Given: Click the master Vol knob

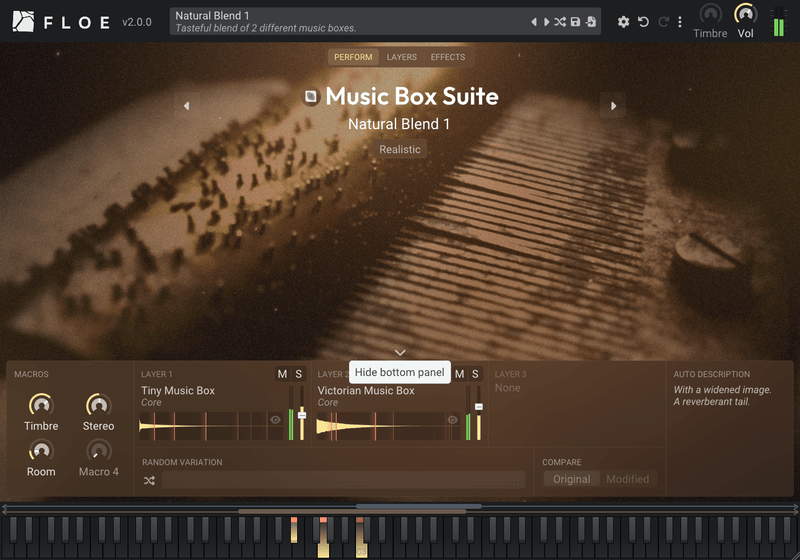Looking at the screenshot, I should (x=745, y=14).
